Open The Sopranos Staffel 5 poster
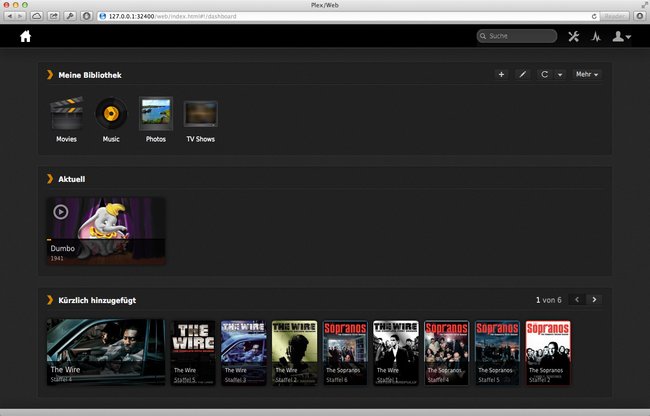Image resolution: width=650 pixels, height=416 pixels. click(497, 353)
